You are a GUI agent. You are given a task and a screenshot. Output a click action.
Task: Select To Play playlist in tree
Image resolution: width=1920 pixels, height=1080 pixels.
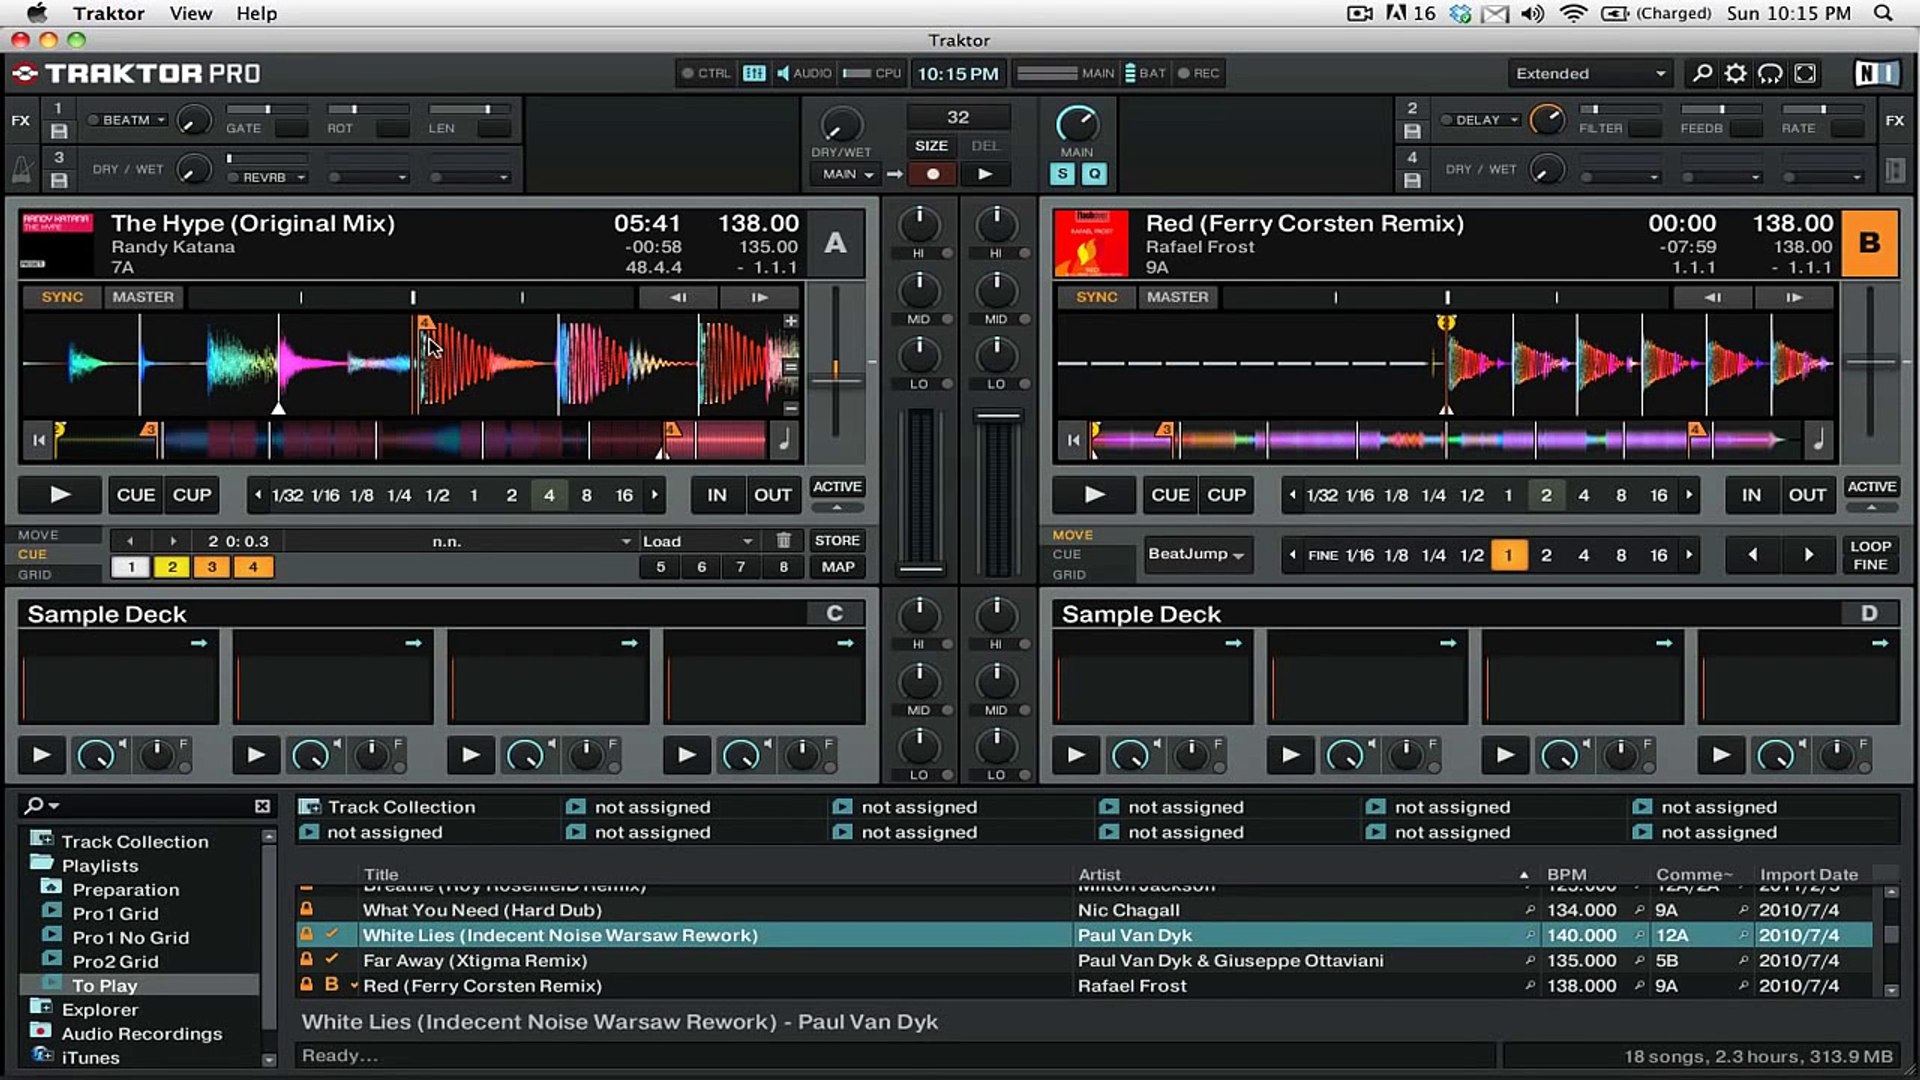(x=104, y=985)
